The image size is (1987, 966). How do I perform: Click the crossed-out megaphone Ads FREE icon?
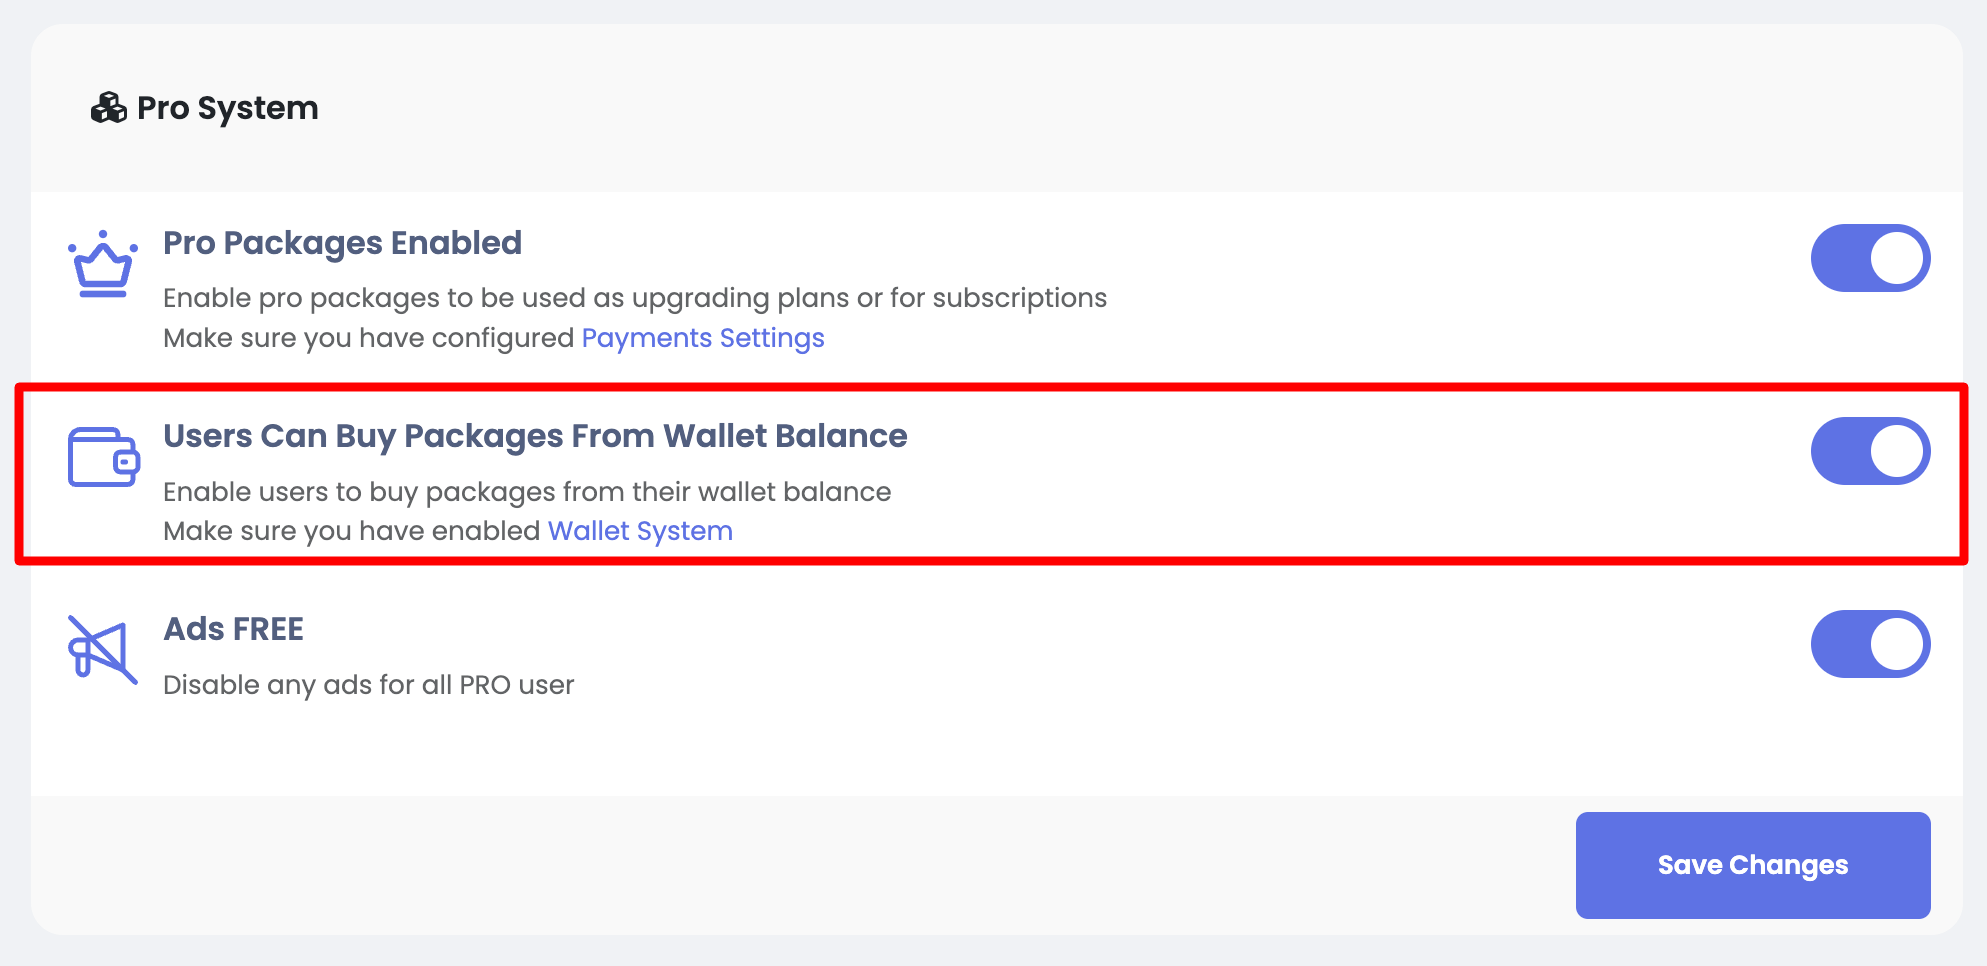coord(102,650)
